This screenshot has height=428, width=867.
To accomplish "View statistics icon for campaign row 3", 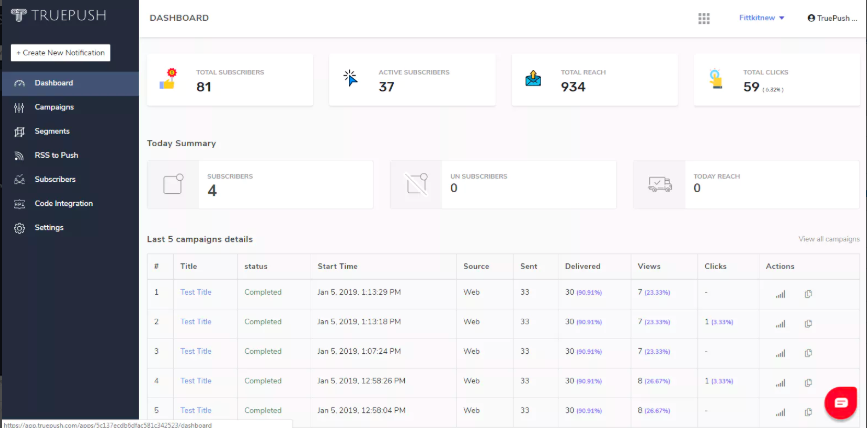I will (780, 353).
